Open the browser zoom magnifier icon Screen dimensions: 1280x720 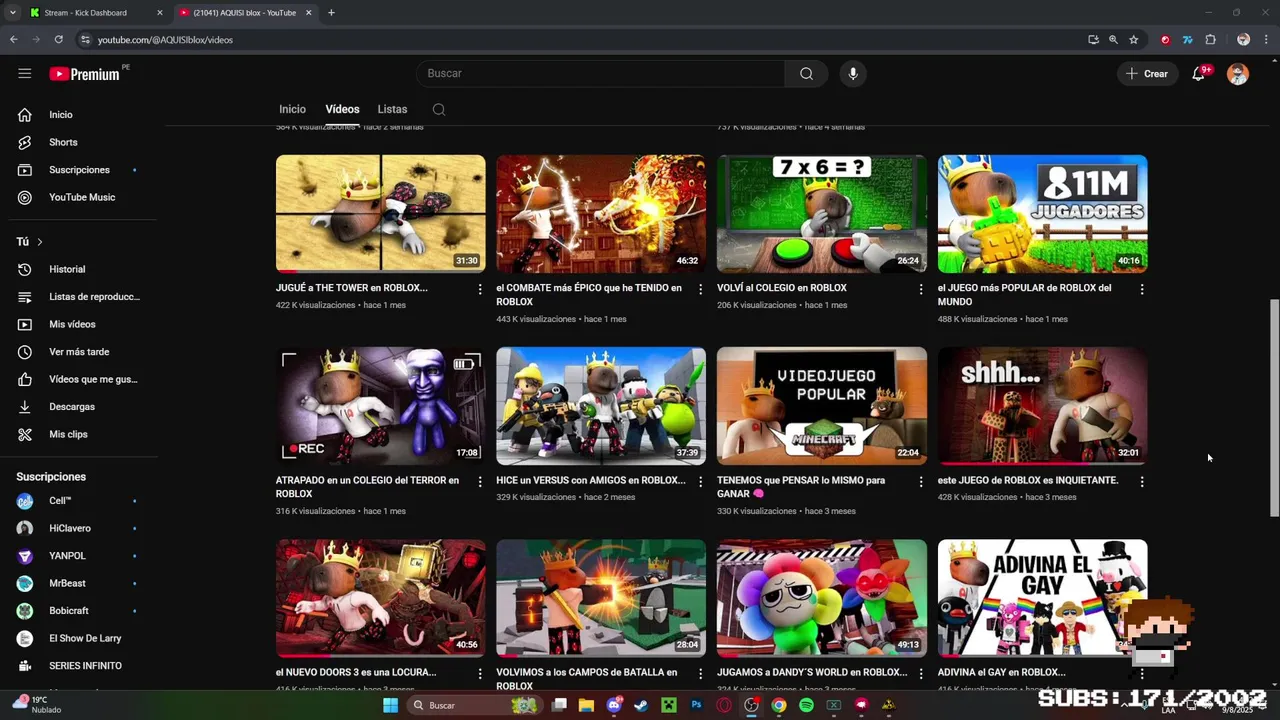(1113, 40)
